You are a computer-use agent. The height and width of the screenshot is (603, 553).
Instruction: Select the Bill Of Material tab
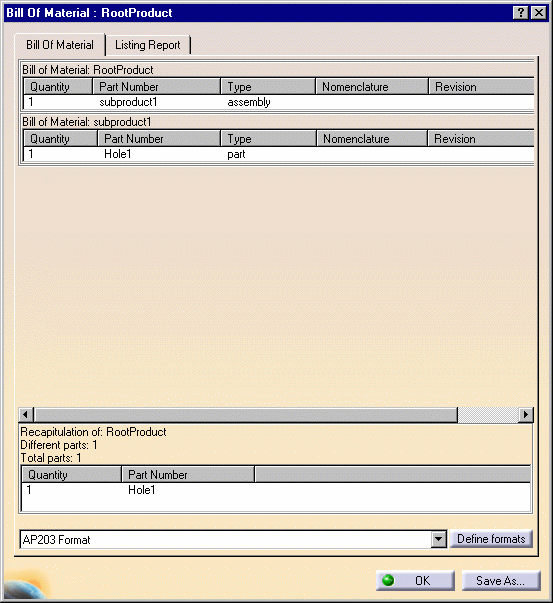[60, 45]
